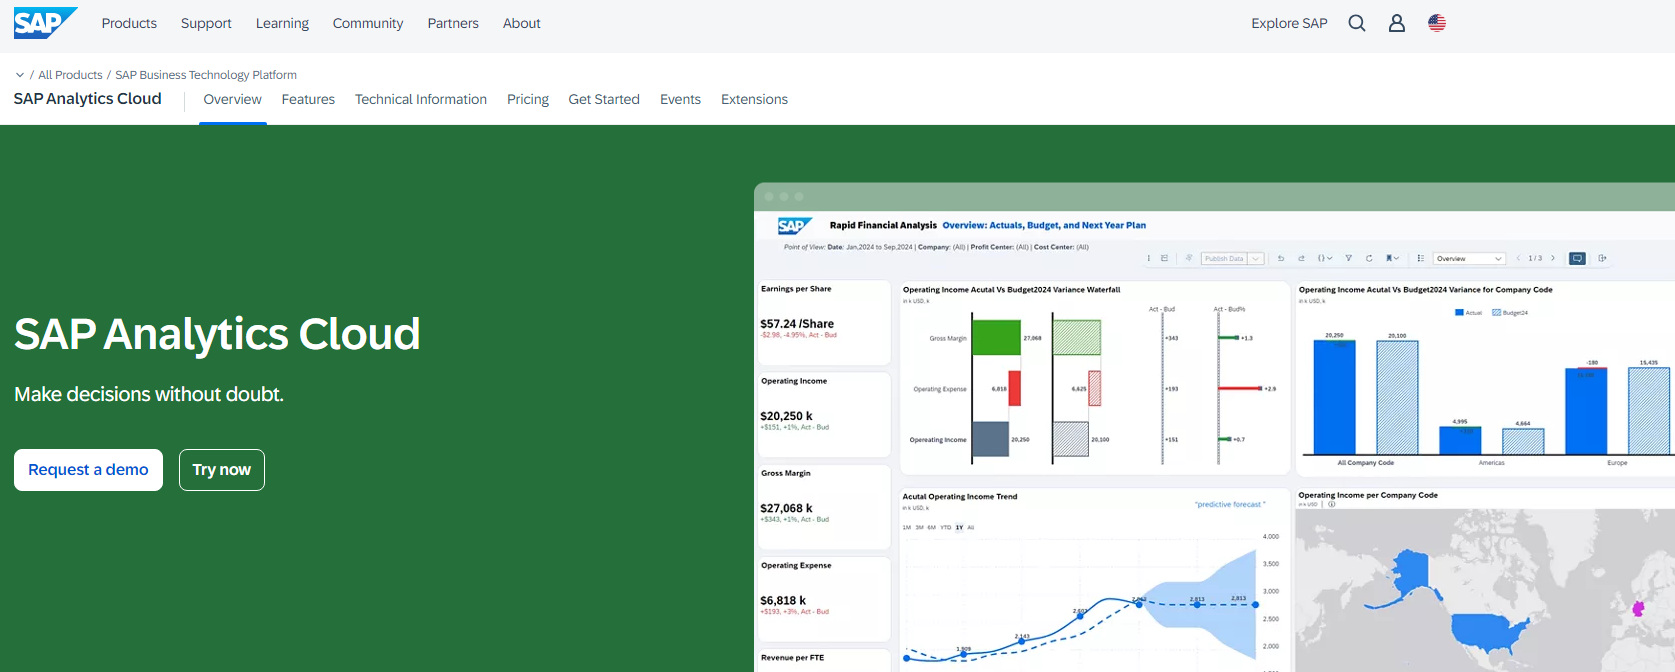
Task: Click the green Gross Margin waterfall bar
Action: click(996, 337)
